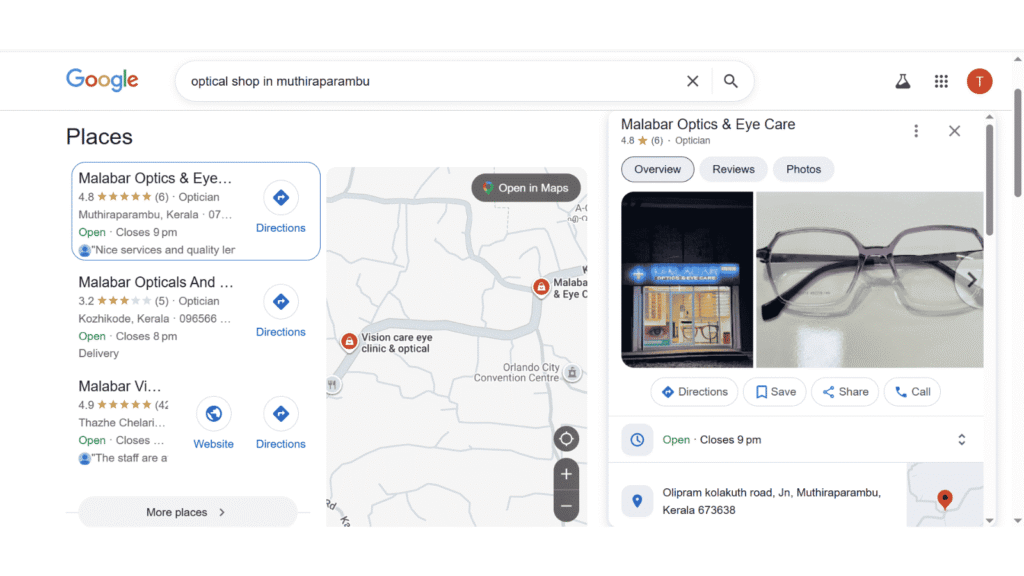
Task: Expand opening hours chevron
Action: (961, 440)
